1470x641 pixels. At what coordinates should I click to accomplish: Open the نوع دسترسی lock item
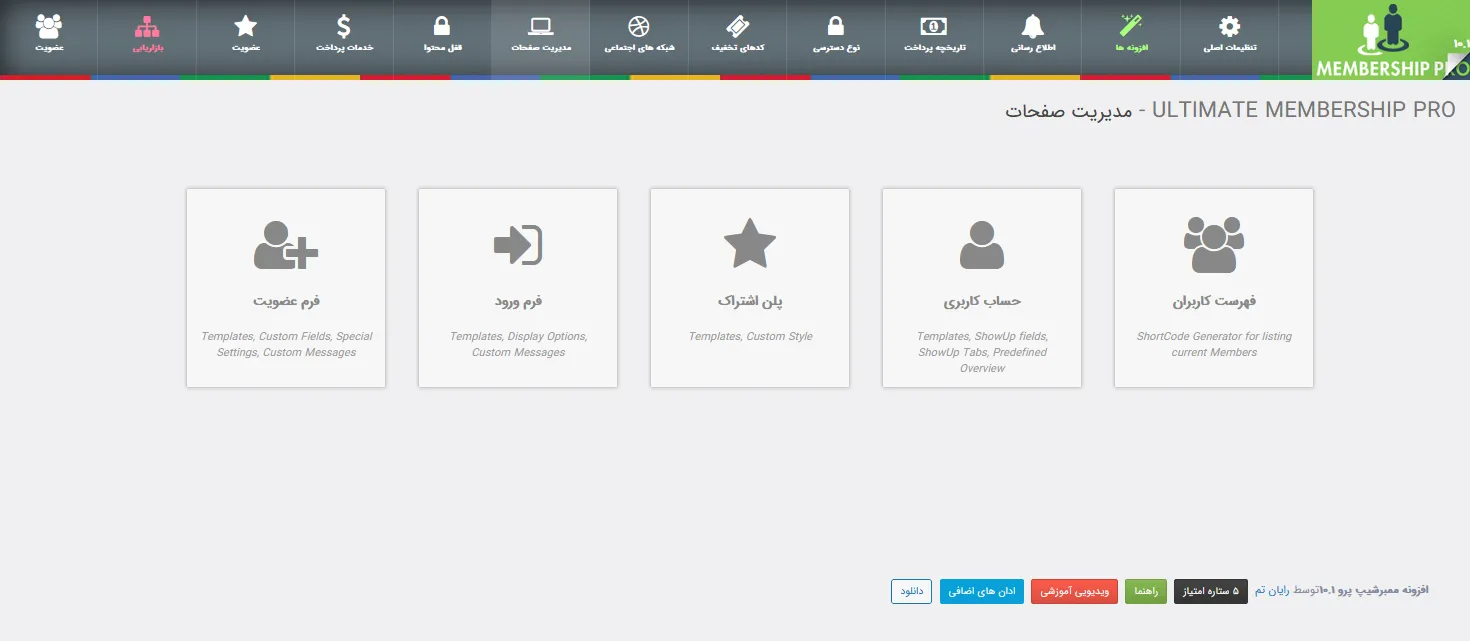click(x=836, y=37)
